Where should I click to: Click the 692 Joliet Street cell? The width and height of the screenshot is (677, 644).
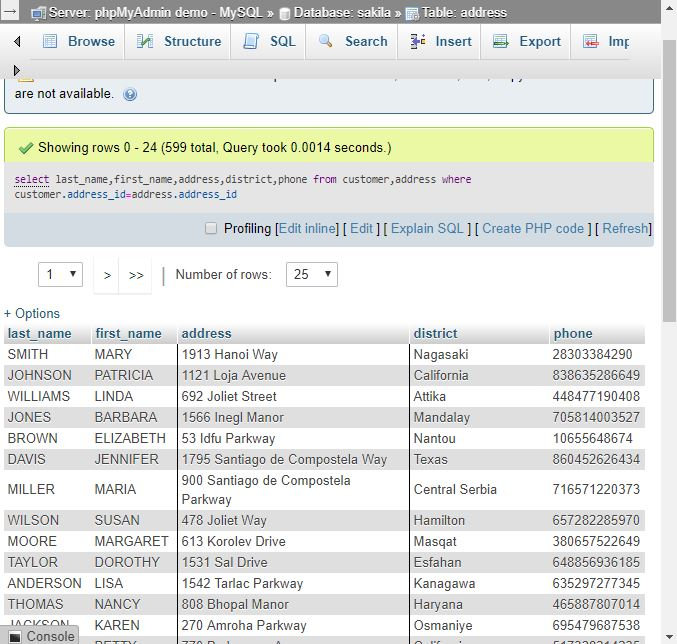293,396
